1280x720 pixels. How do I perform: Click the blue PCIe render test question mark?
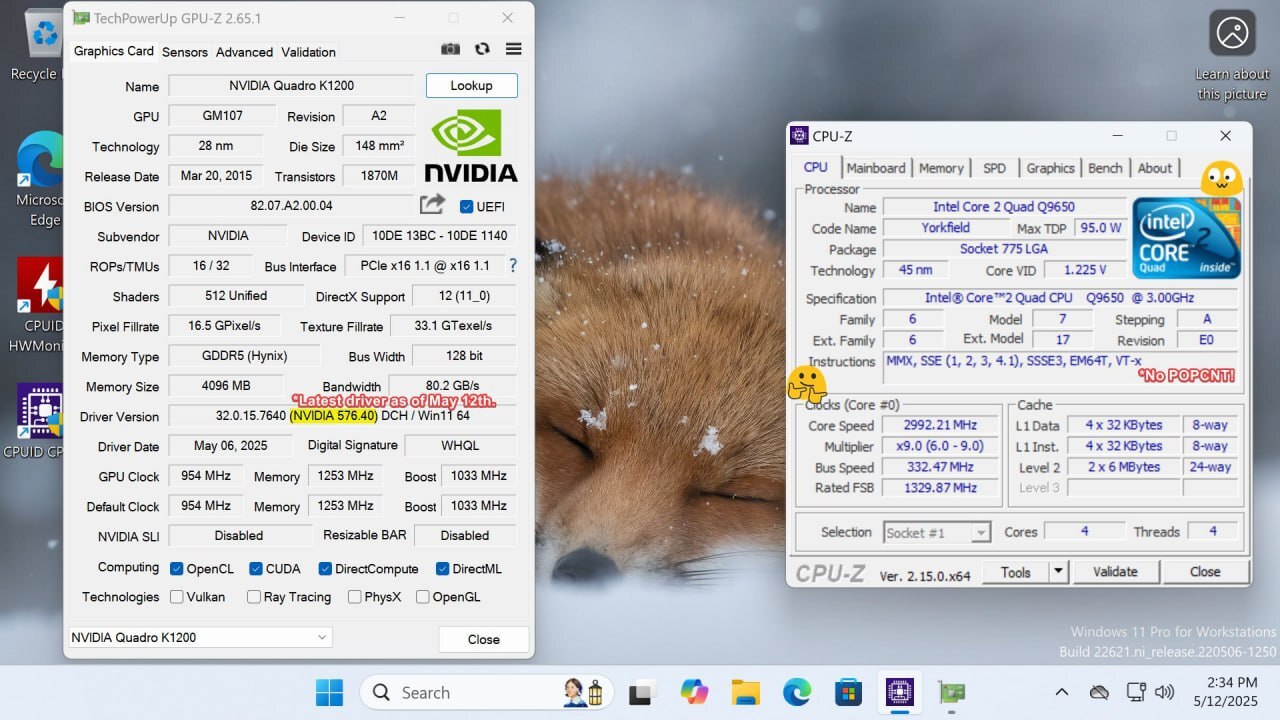point(513,266)
